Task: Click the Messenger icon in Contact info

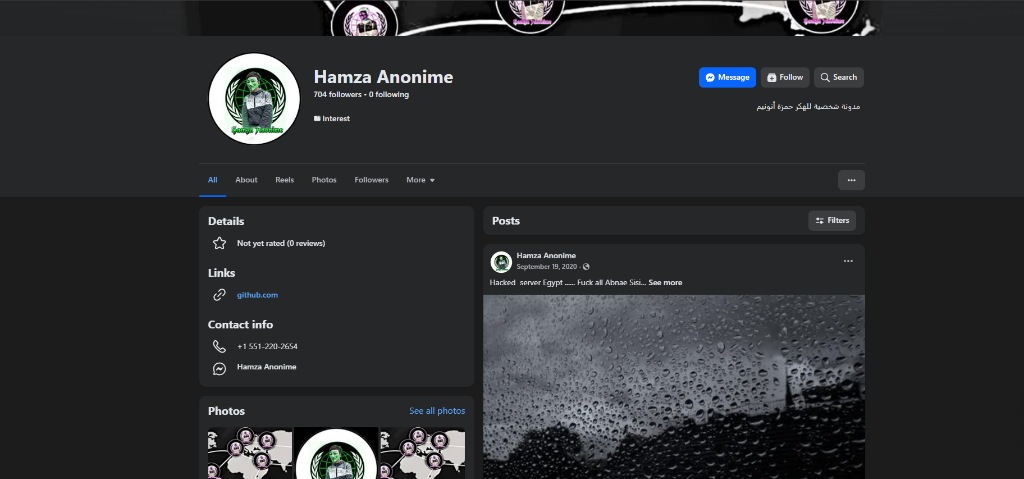Action: tap(219, 369)
